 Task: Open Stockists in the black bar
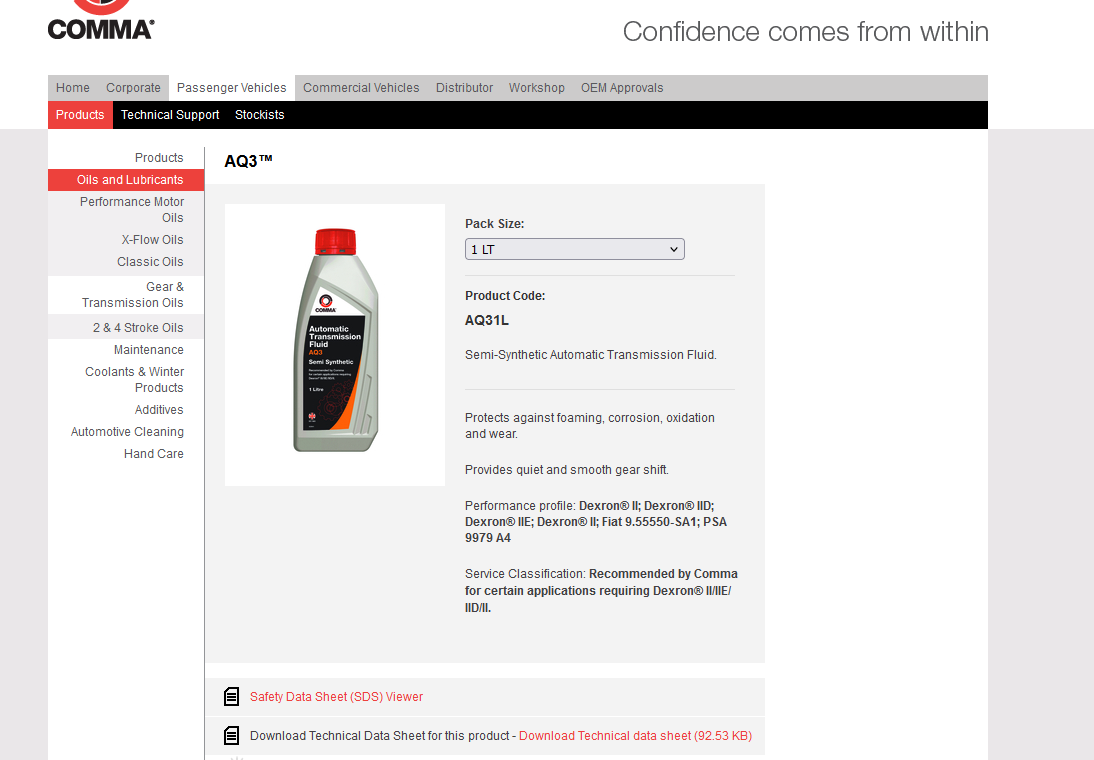coord(260,115)
